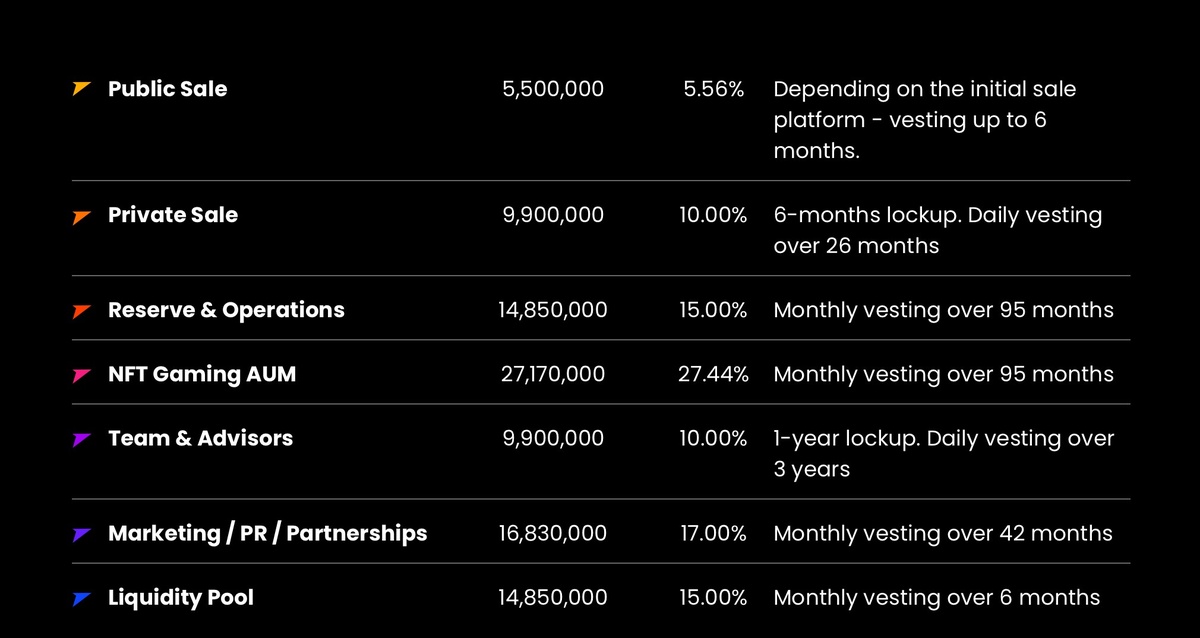Click the red-orange arrow beside Reserve & Operations

[82, 311]
